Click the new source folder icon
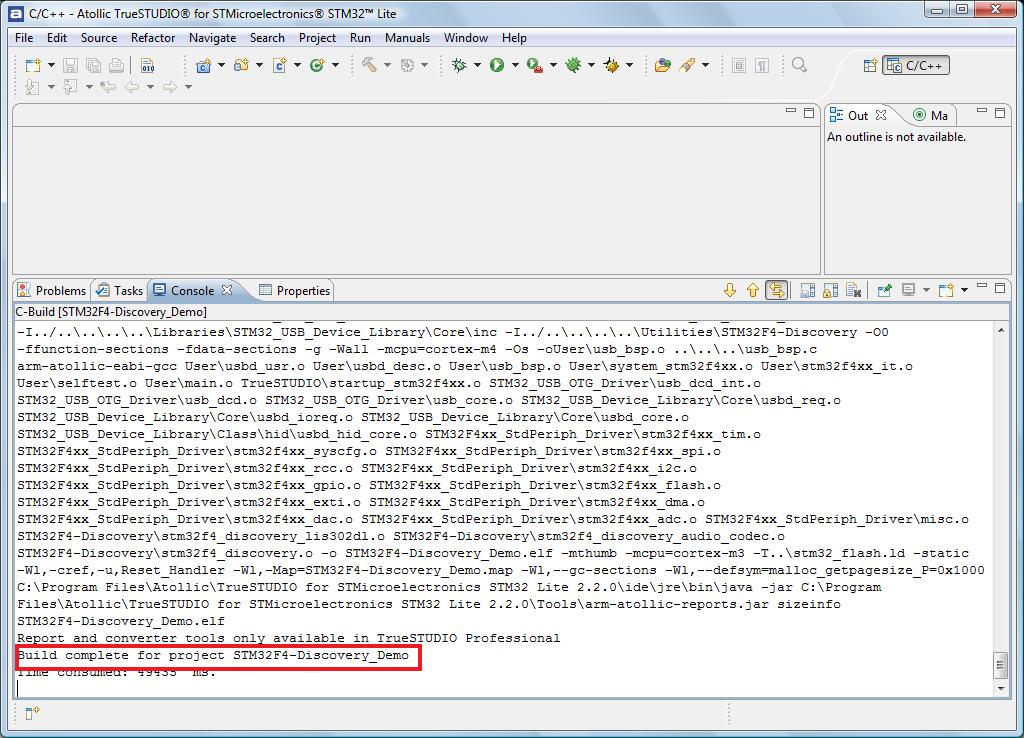The width and height of the screenshot is (1024, 738). point(242,65)
